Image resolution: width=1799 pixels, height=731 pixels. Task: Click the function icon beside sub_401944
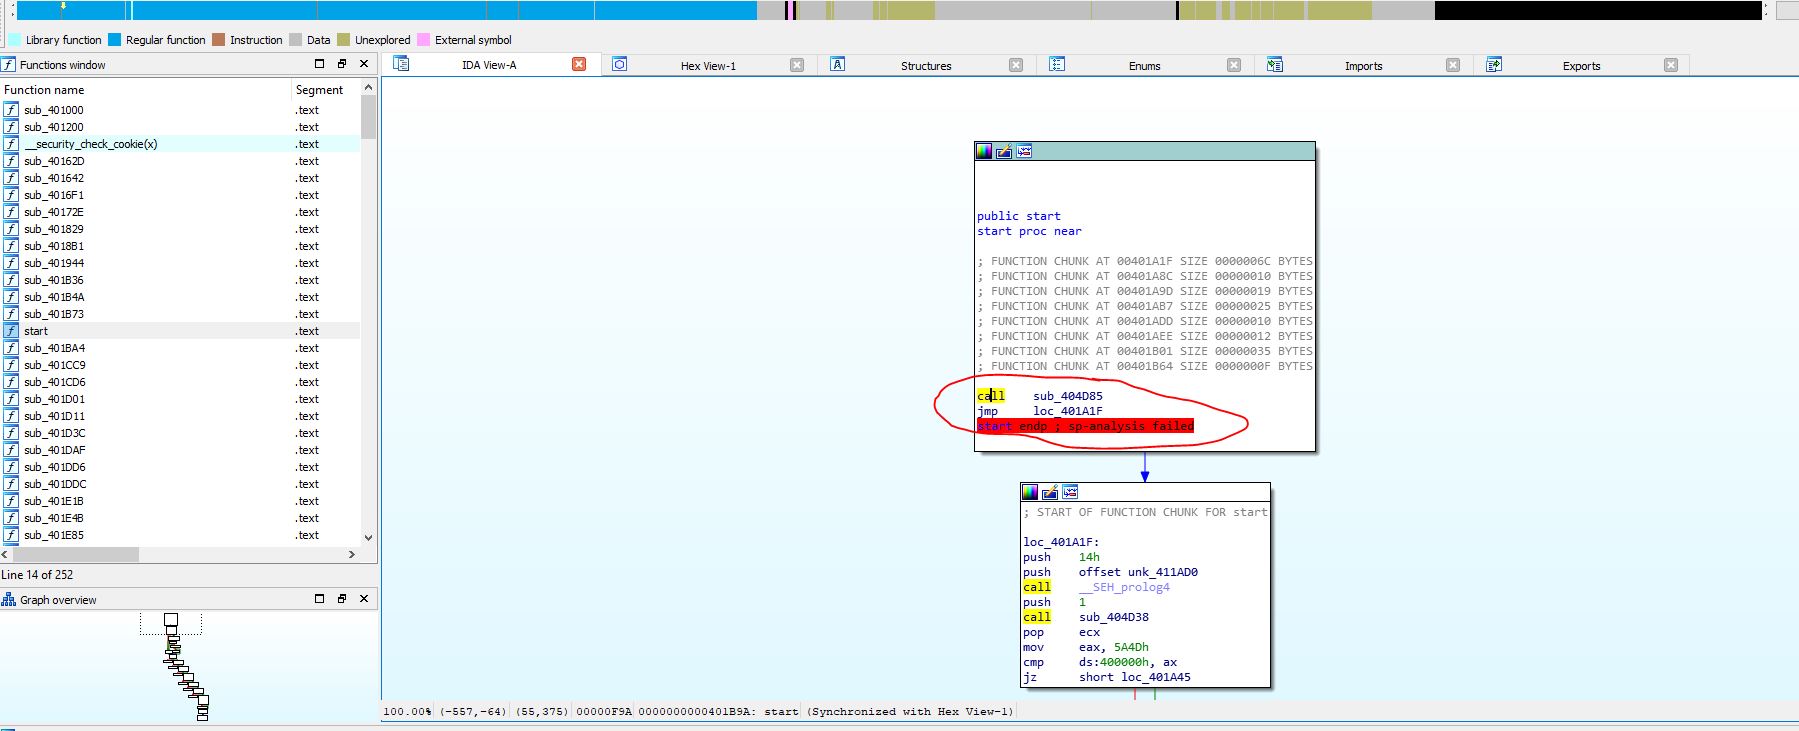[x=11, y=263]
